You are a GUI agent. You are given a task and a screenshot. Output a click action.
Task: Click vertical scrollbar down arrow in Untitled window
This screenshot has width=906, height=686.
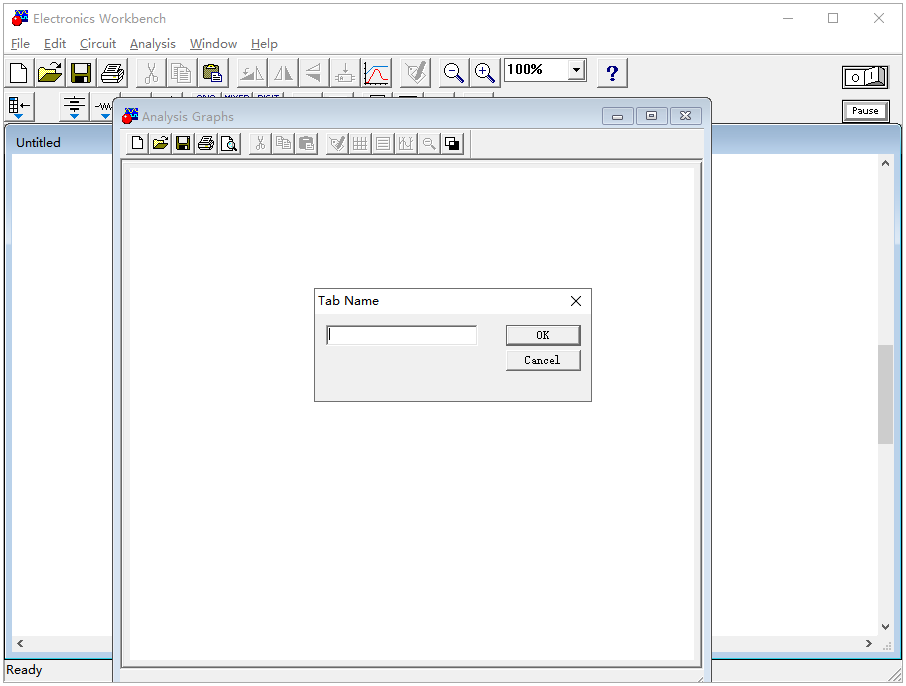tap(885, 627)
